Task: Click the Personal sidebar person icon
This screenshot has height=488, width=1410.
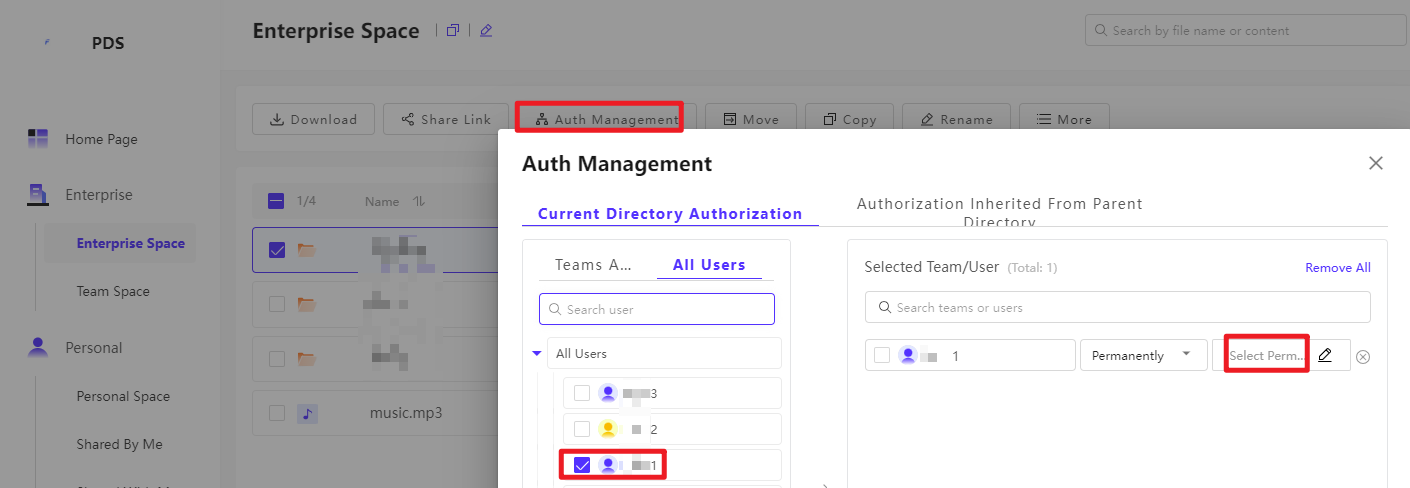Action: coord(38,347)
